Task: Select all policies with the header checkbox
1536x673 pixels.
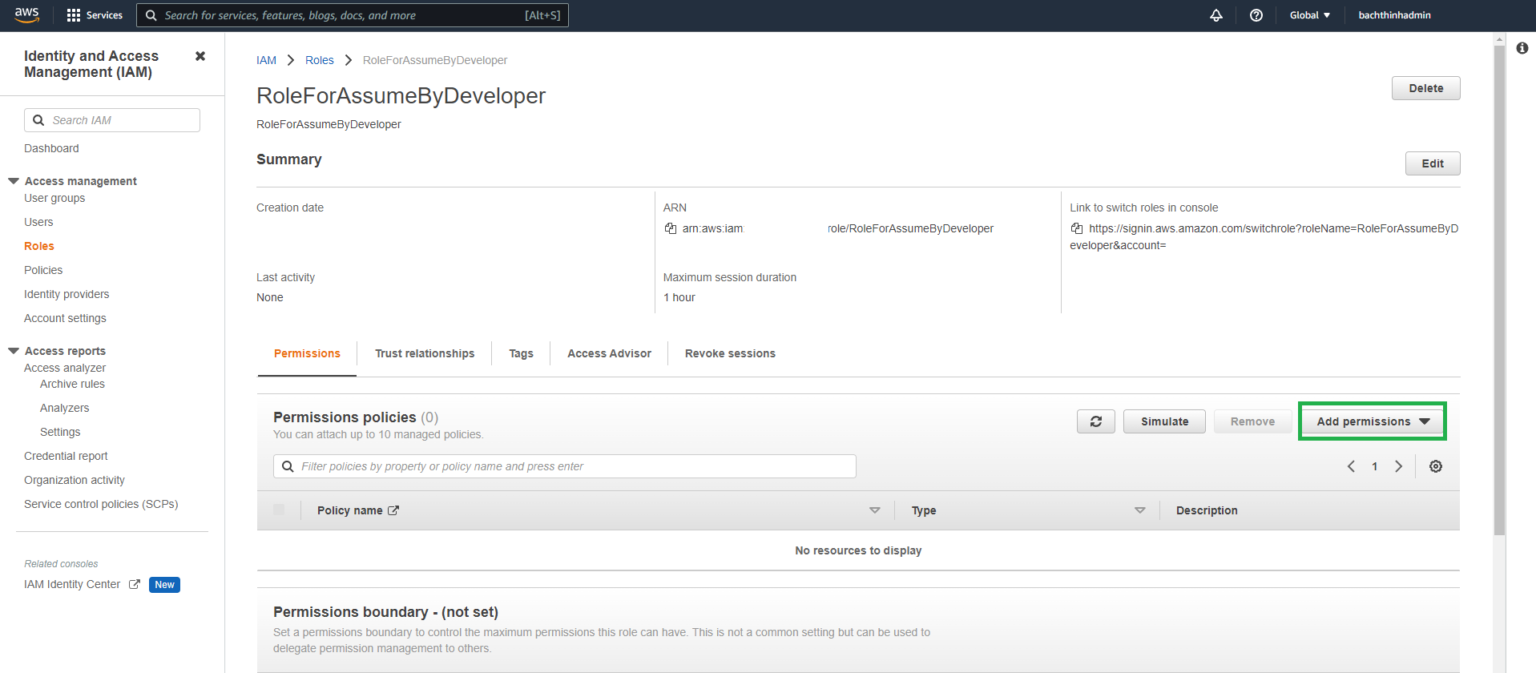Action: tap(279, 510)
